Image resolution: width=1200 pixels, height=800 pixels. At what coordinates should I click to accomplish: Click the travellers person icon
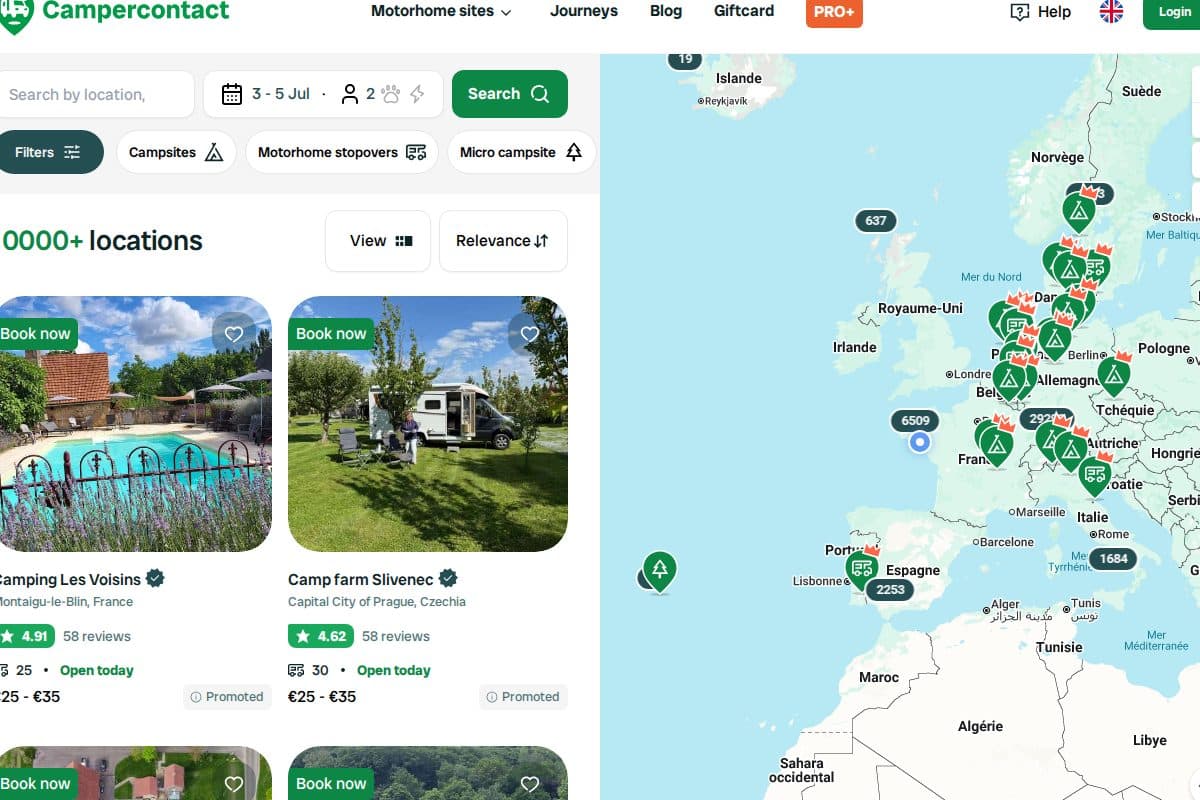click(x=350, y=94)
